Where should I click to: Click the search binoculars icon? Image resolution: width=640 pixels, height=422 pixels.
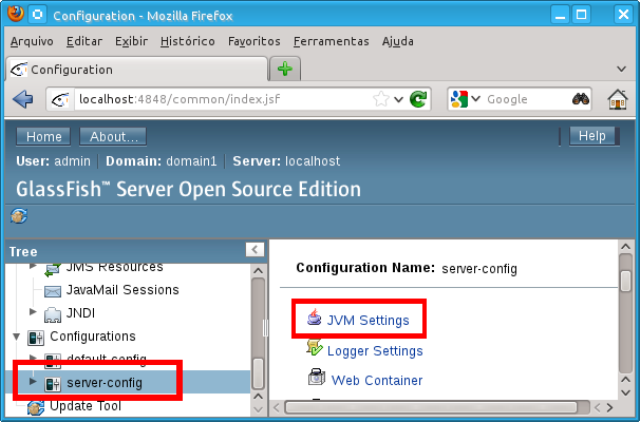tap(581, 99)
